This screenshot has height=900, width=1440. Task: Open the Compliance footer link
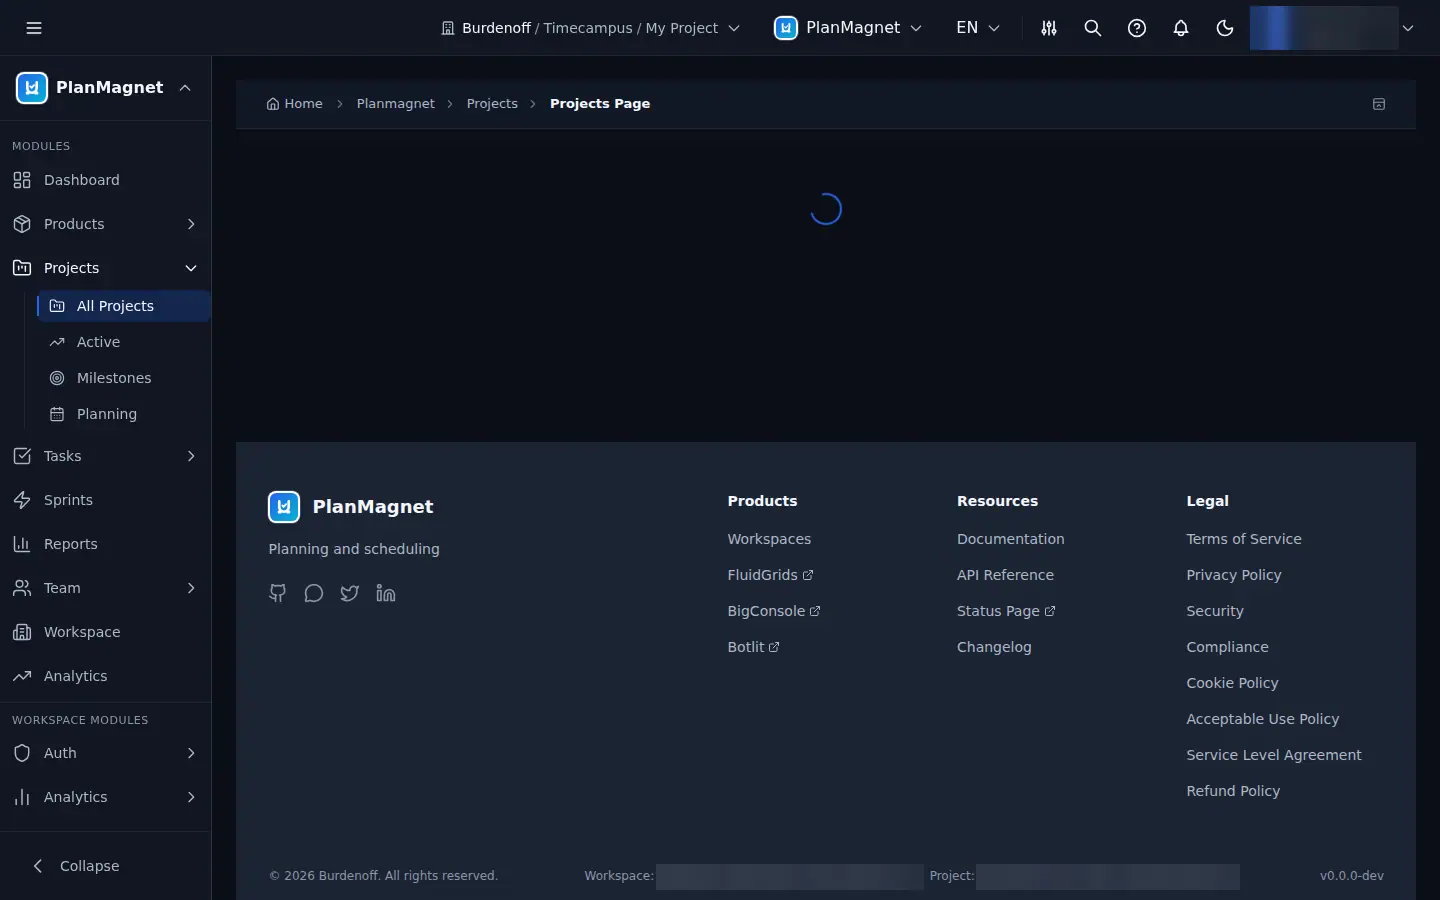point(1227,647)
